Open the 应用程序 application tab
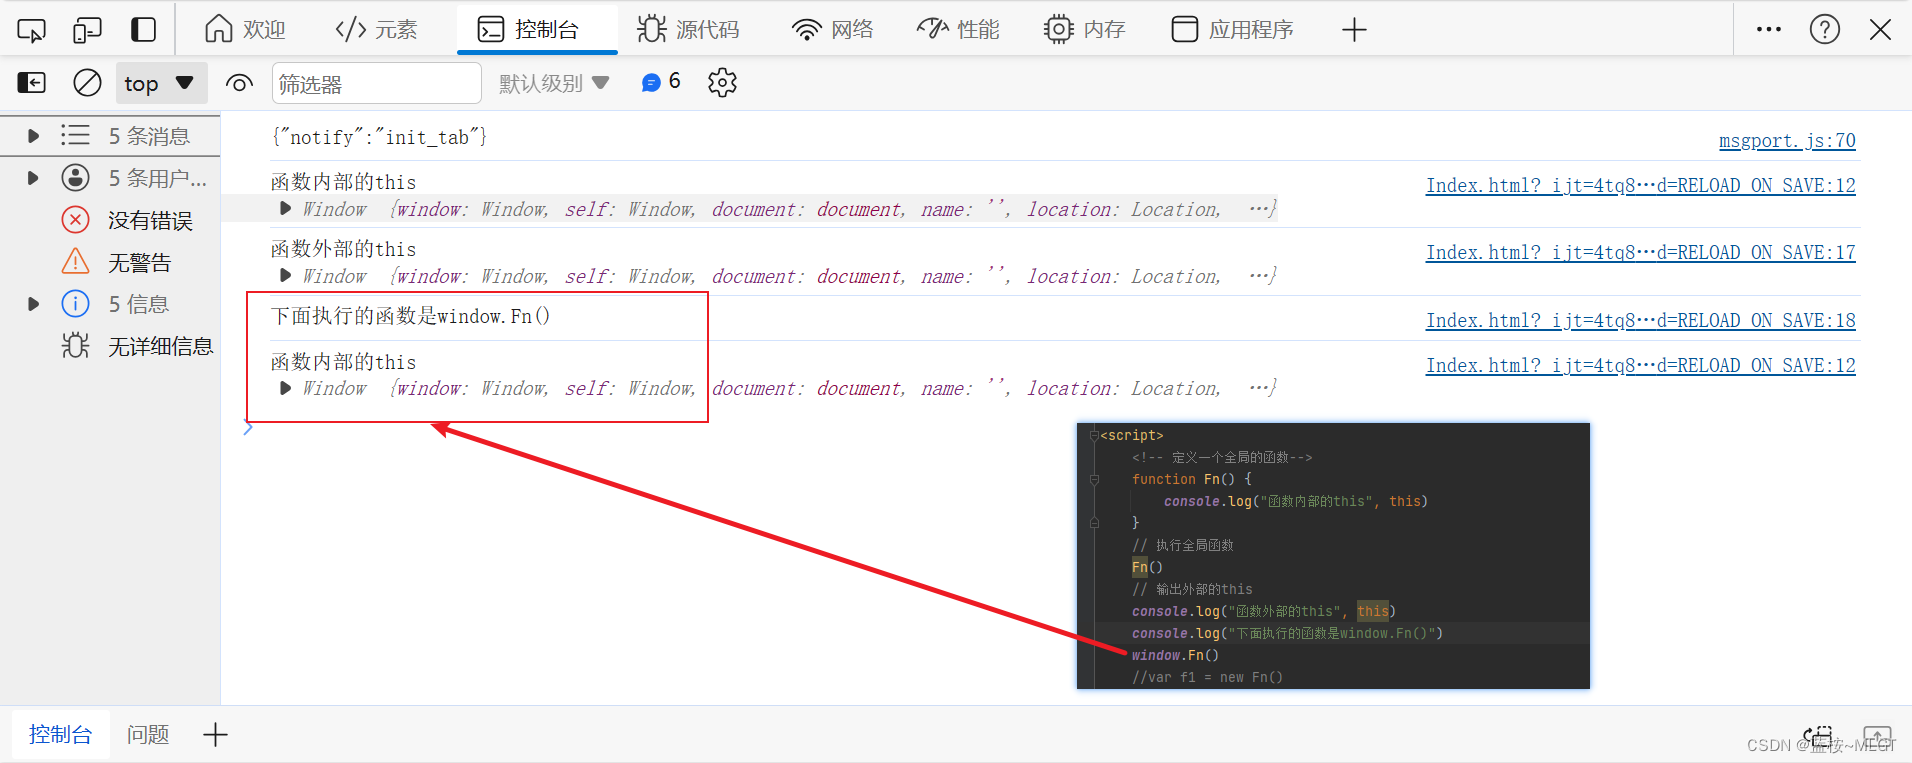 coord(1232,30)
